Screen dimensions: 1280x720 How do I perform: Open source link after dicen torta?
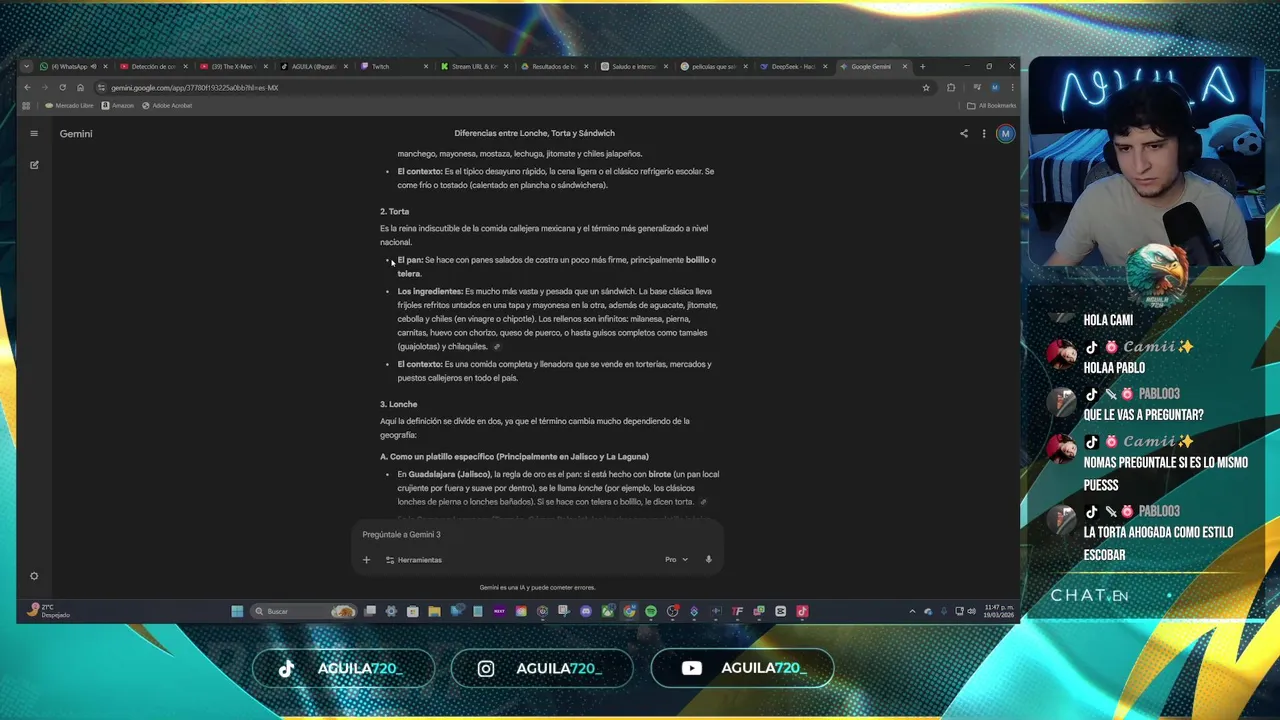tap(703, 502)
